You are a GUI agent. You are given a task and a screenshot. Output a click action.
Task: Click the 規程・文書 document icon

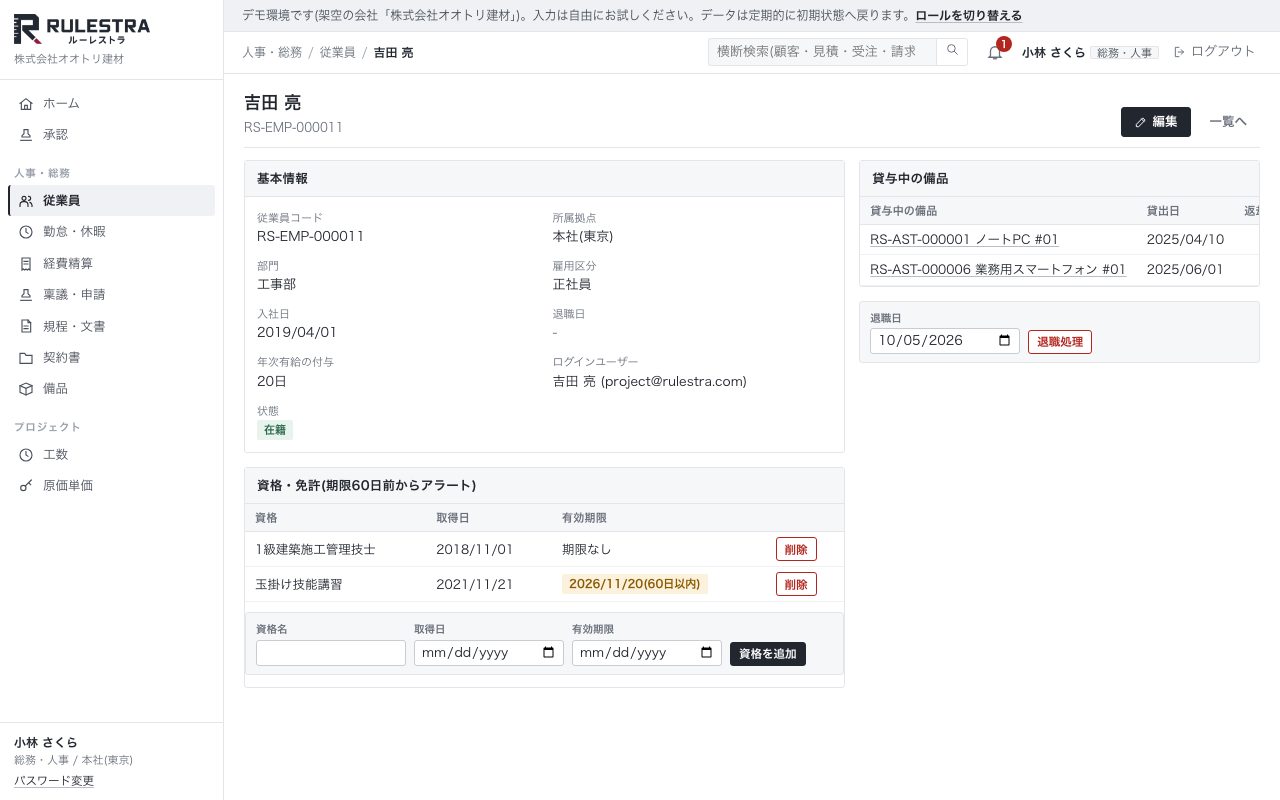point(26,326)
